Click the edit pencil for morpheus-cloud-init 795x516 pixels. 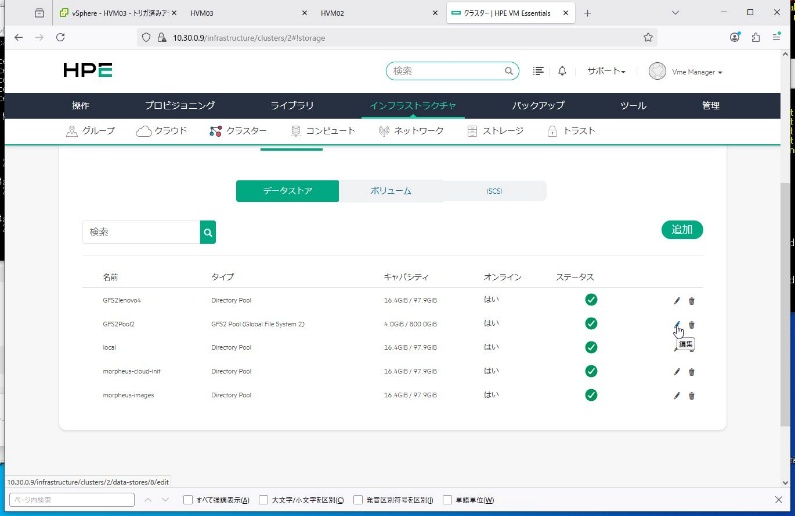coord(677,372)
